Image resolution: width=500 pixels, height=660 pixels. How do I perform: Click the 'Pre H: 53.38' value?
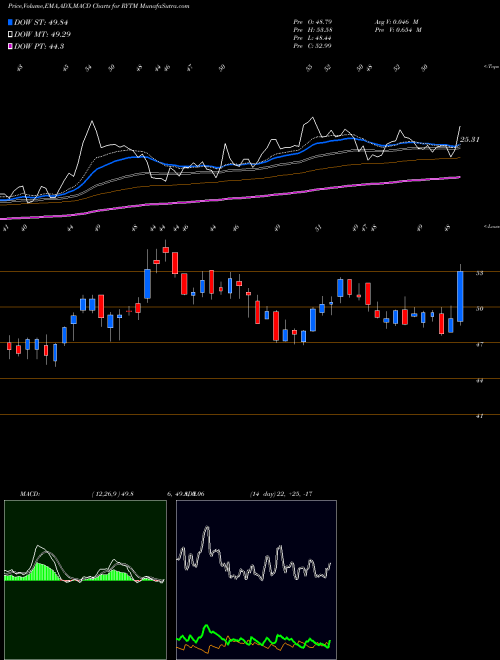tap(312, 29)
